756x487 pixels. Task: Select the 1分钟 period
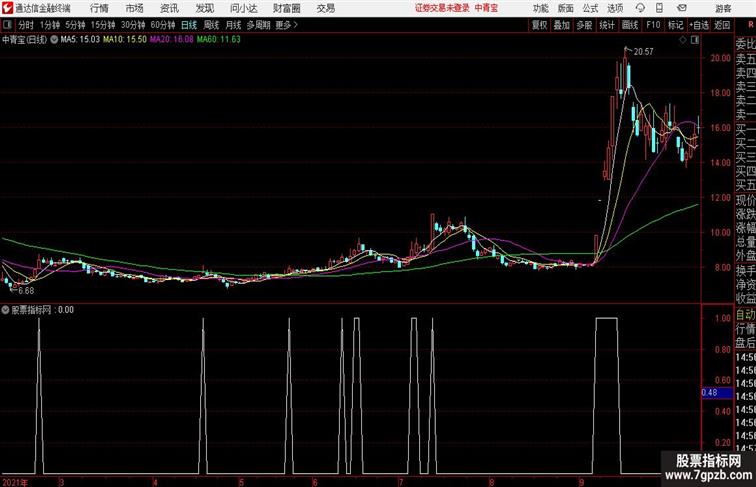point(50,25)
